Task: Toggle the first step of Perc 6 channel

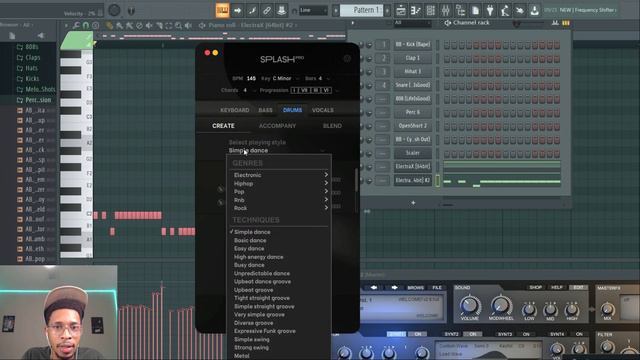Action: pos(447,112)
